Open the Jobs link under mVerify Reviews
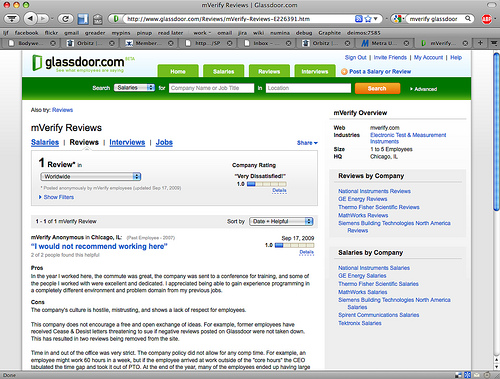The height and width of the screenshot is (379, 500). pyautogui.click(x=164, y=142)
